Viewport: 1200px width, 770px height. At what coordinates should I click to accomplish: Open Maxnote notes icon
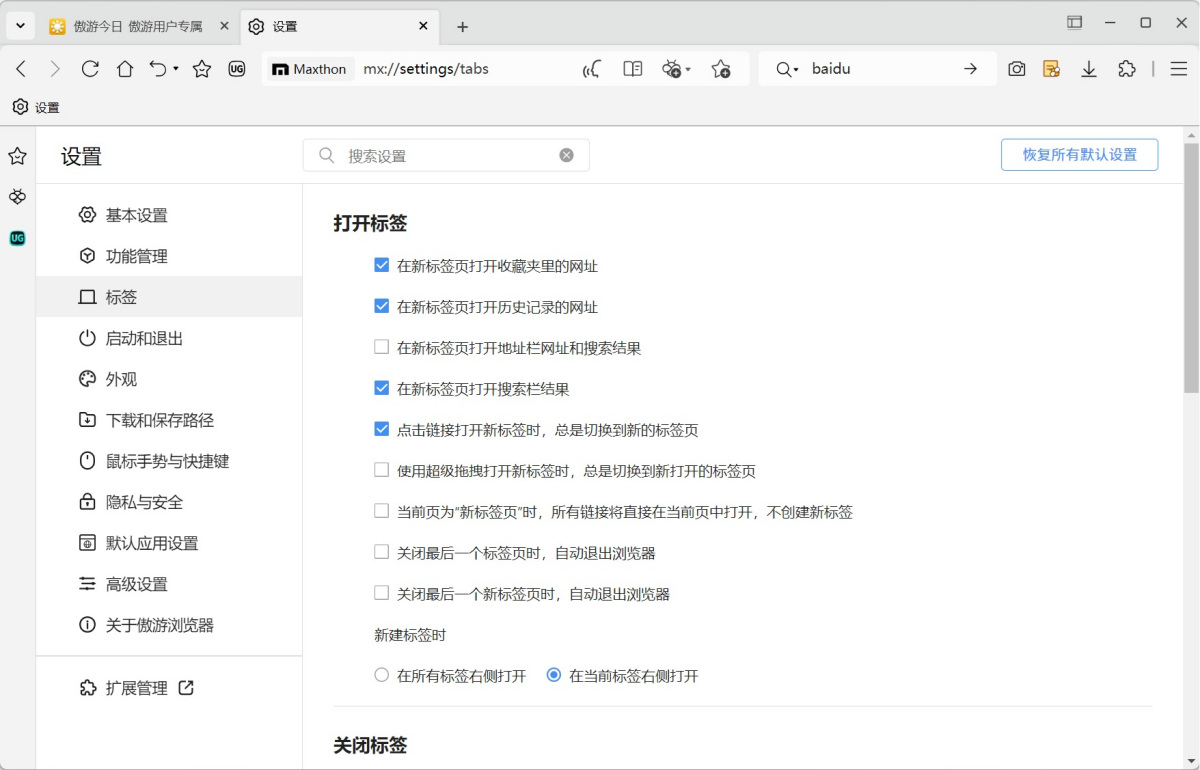point(1051,68)
